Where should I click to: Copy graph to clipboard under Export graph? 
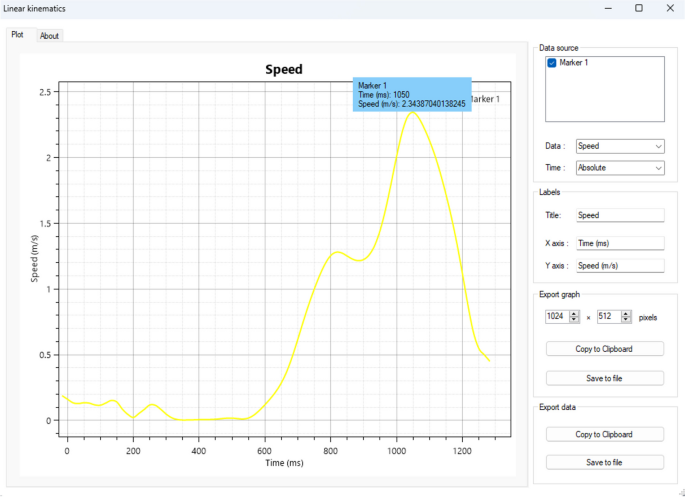[x=604, y=349]
